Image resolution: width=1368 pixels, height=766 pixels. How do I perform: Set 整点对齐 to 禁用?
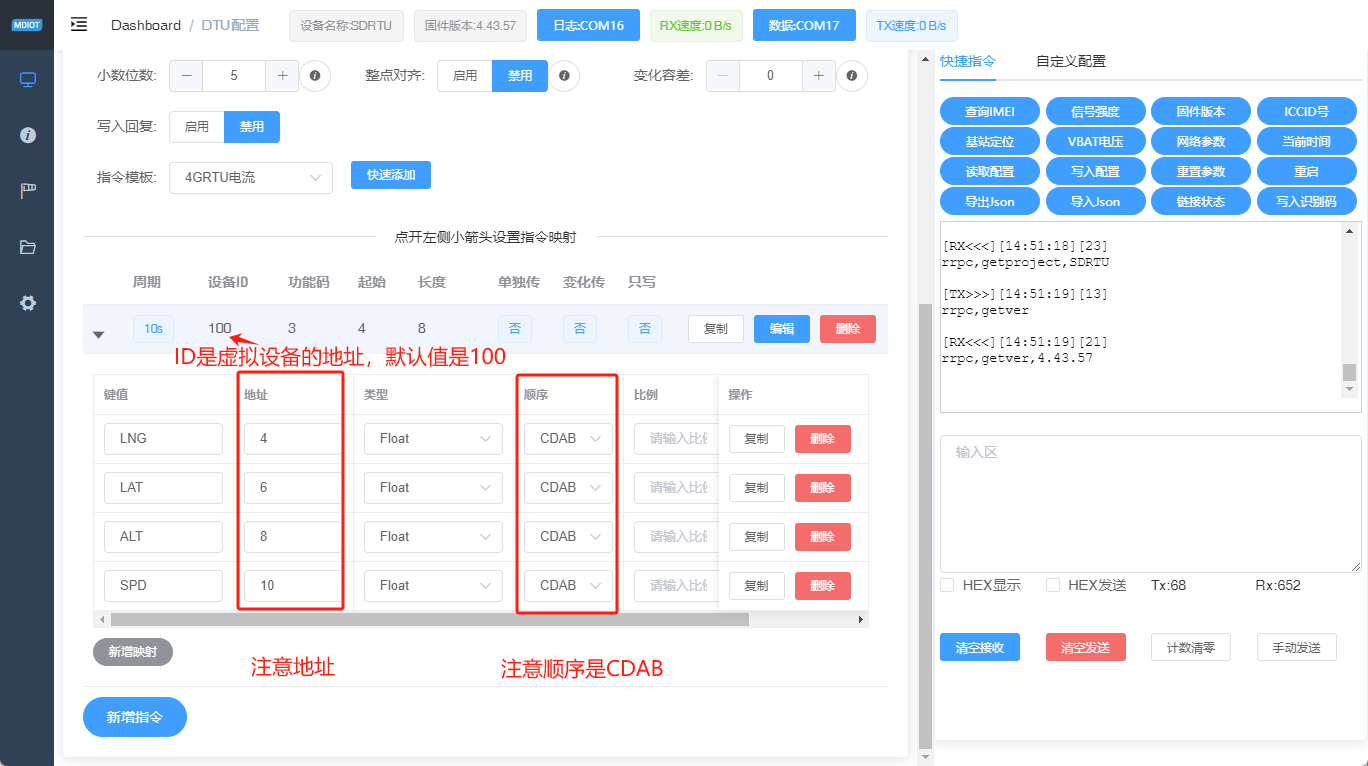coord(520,76)
